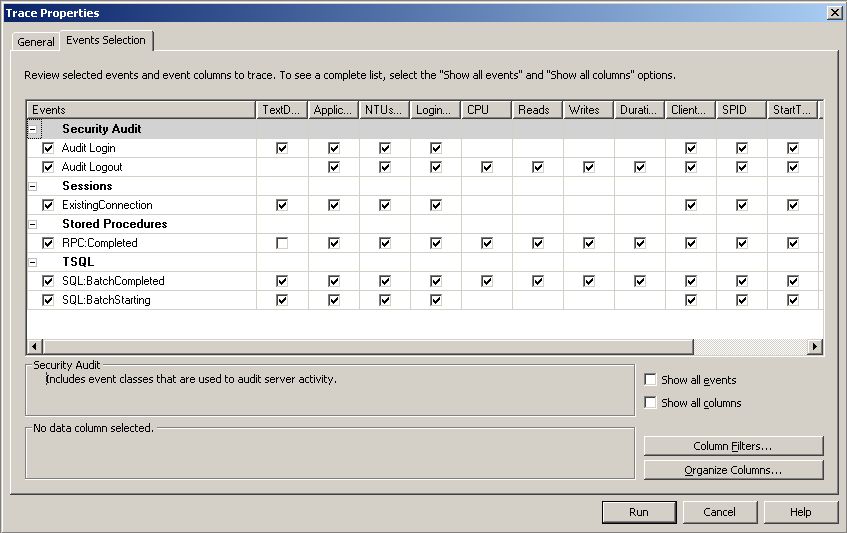Collapse the Sessions event group

(x=33, y=186)
